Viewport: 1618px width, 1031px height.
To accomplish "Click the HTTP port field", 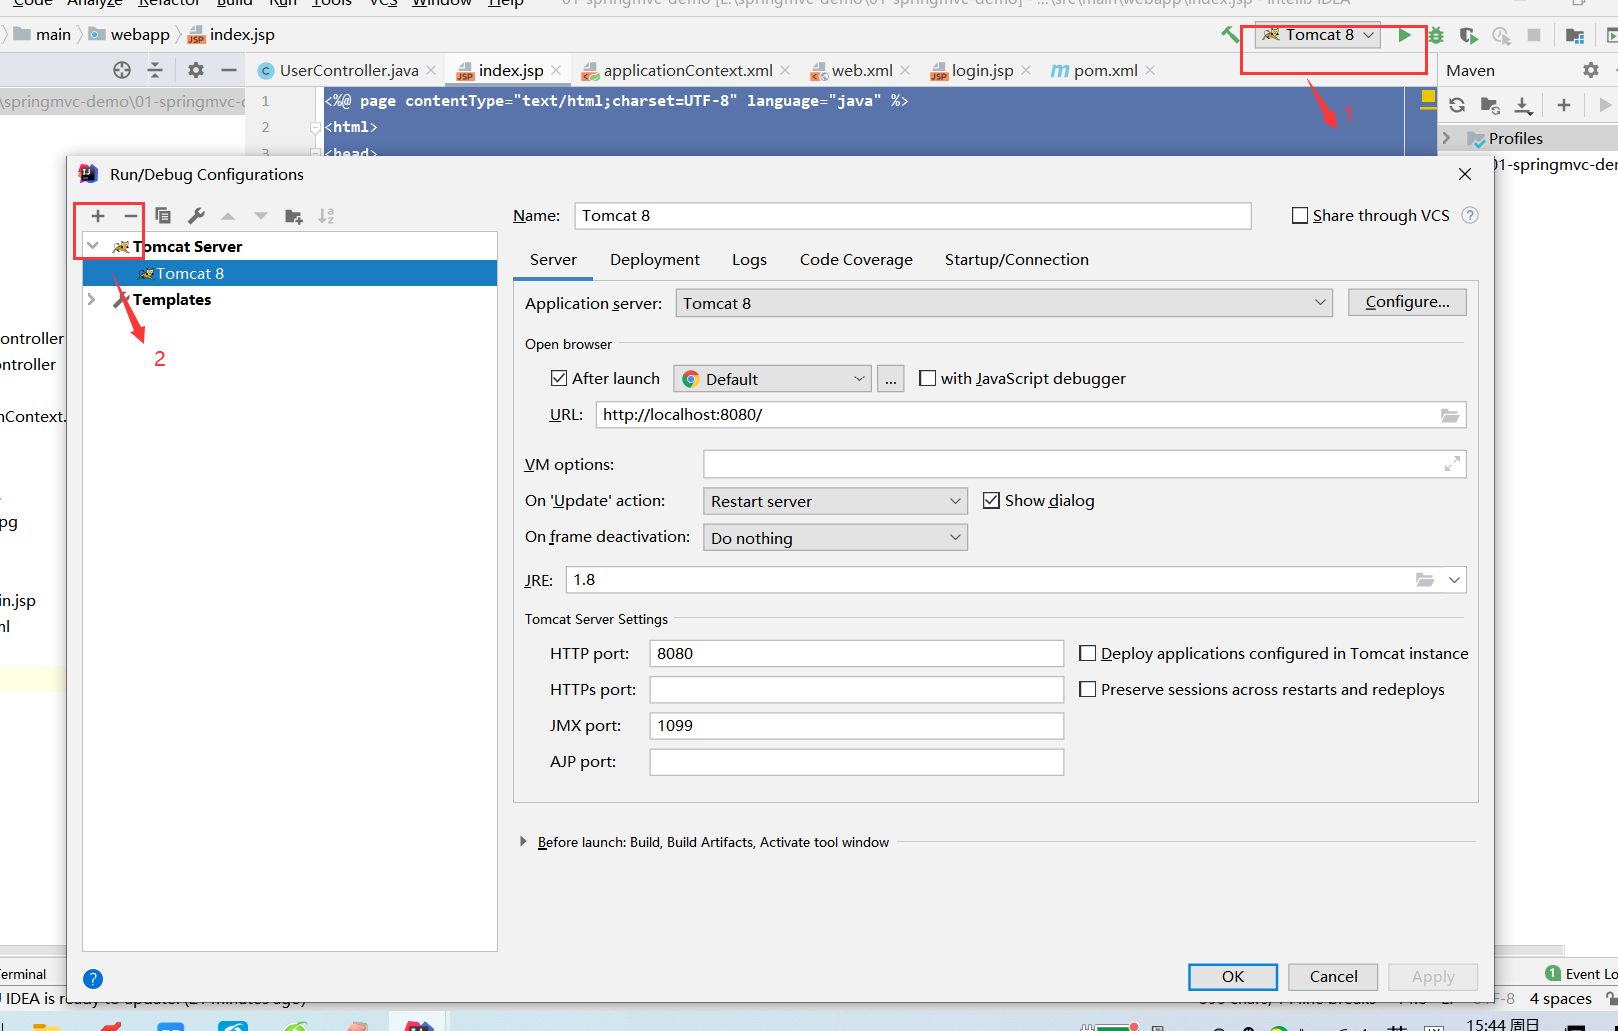I will [x=857, y=653].
